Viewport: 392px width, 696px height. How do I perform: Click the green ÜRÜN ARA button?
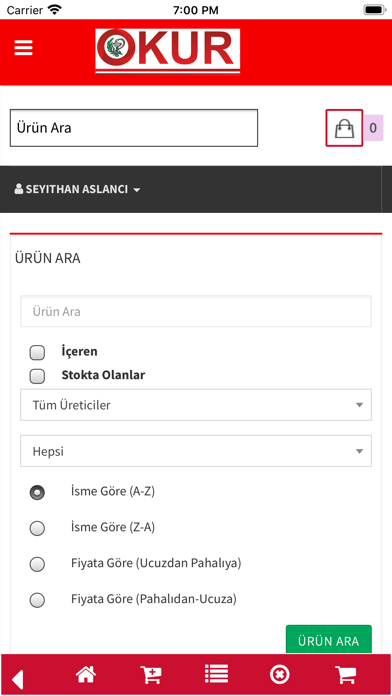(329, 640)
